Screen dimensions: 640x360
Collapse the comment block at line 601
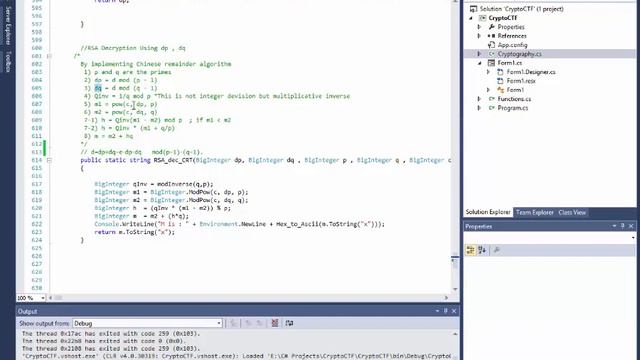[x=49, y=56]
